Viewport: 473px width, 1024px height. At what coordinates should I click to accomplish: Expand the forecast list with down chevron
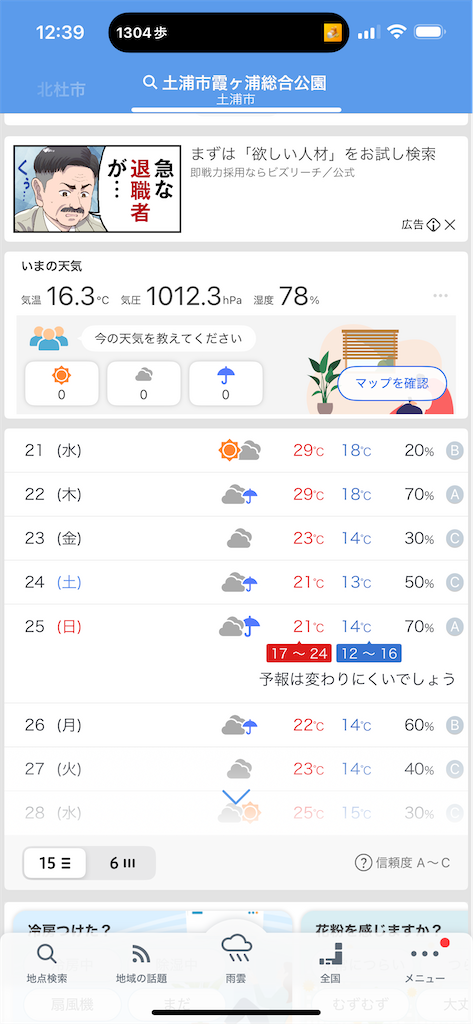point(236,797)
